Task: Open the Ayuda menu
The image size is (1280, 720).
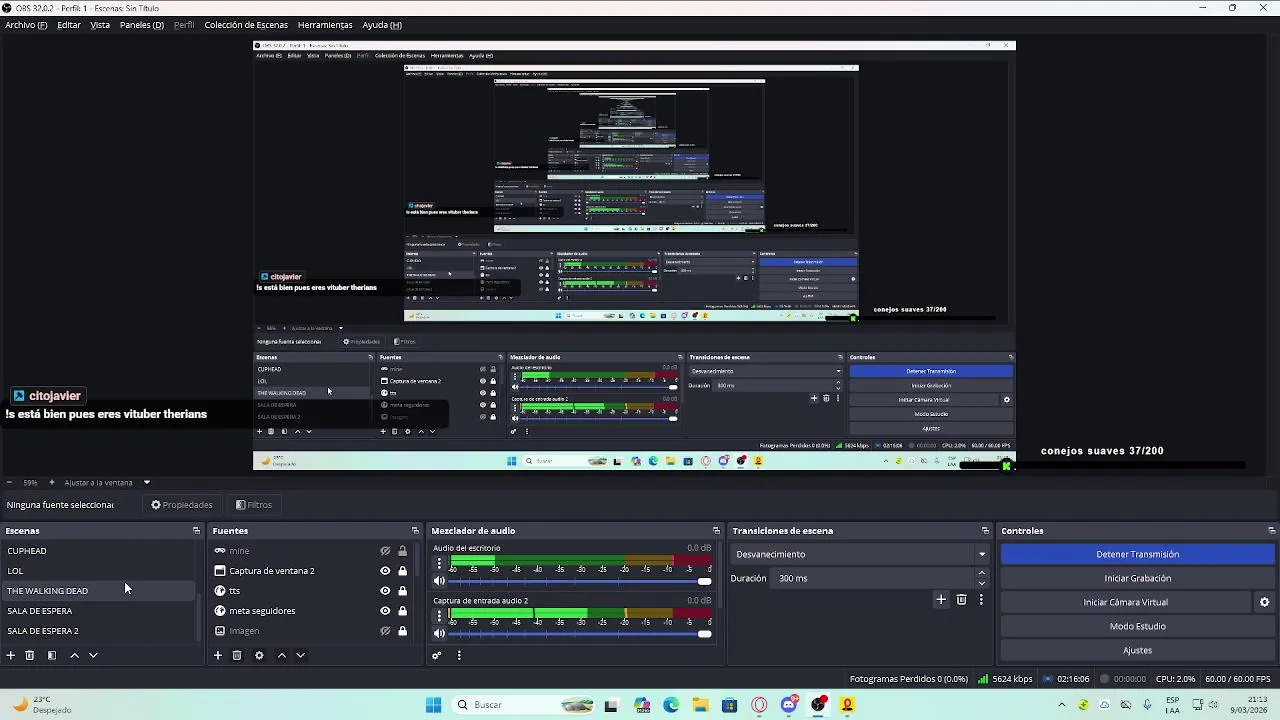Action: (382, 25)
